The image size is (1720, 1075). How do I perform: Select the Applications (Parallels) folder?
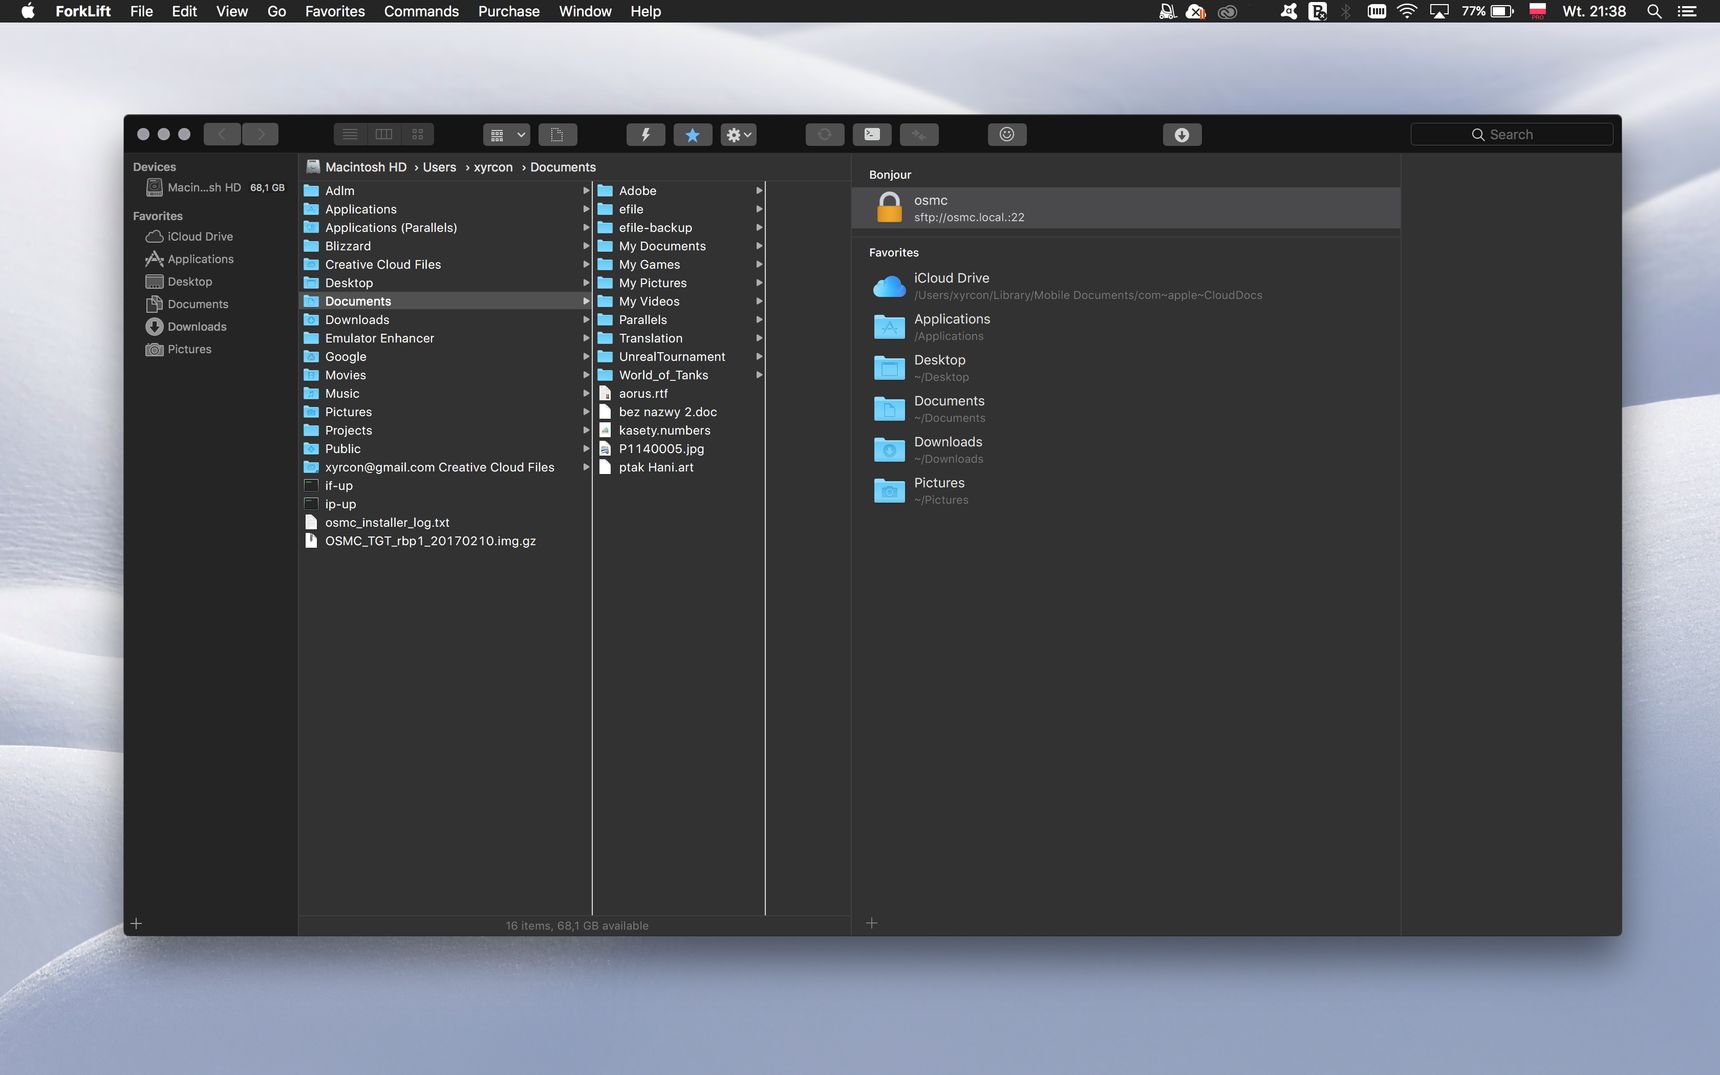[x=445, y=227]
